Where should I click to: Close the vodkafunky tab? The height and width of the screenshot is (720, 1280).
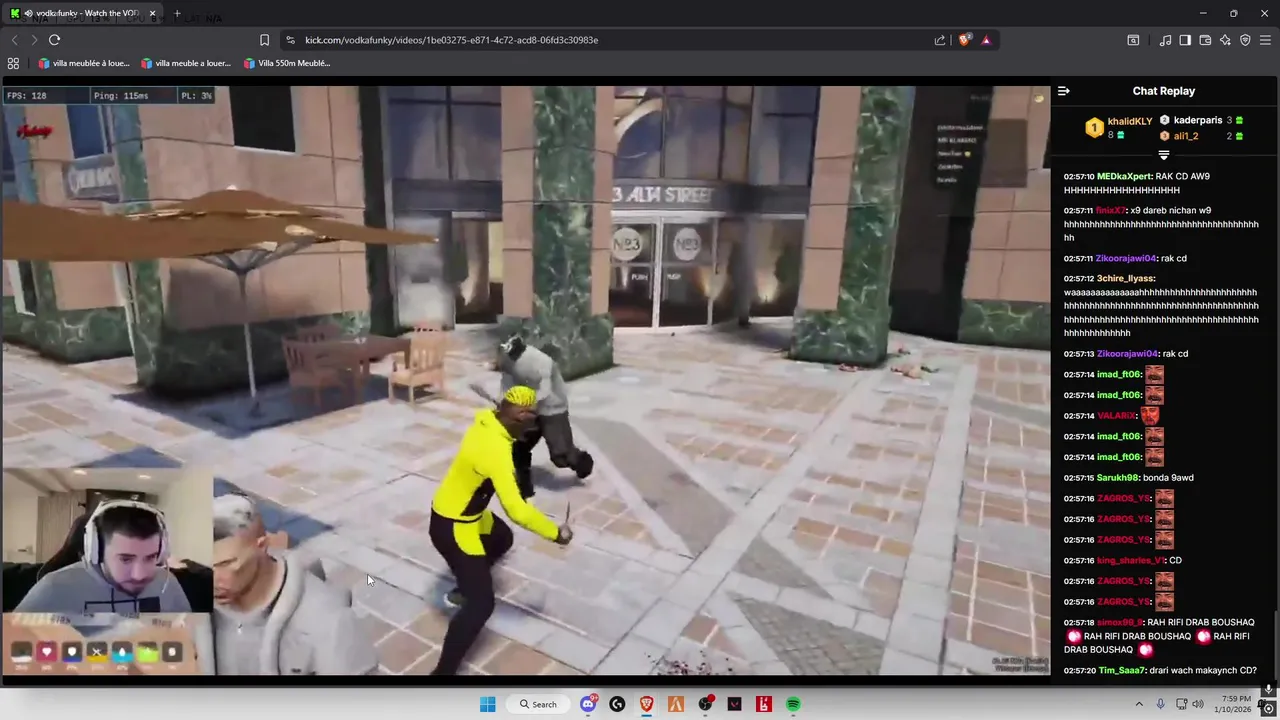coord(152,14)
